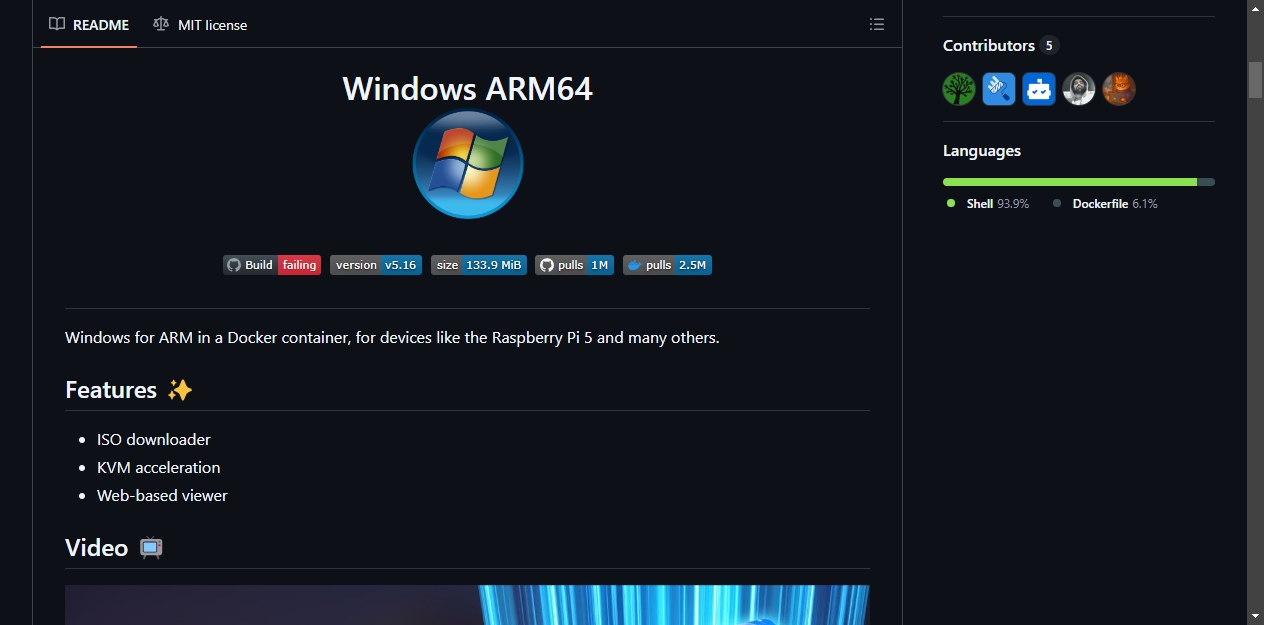The width and height of the screenshot is (1264, 625).
Task: Click the page vertical scrollbar thumb
Action: [x=1255, y=80]
